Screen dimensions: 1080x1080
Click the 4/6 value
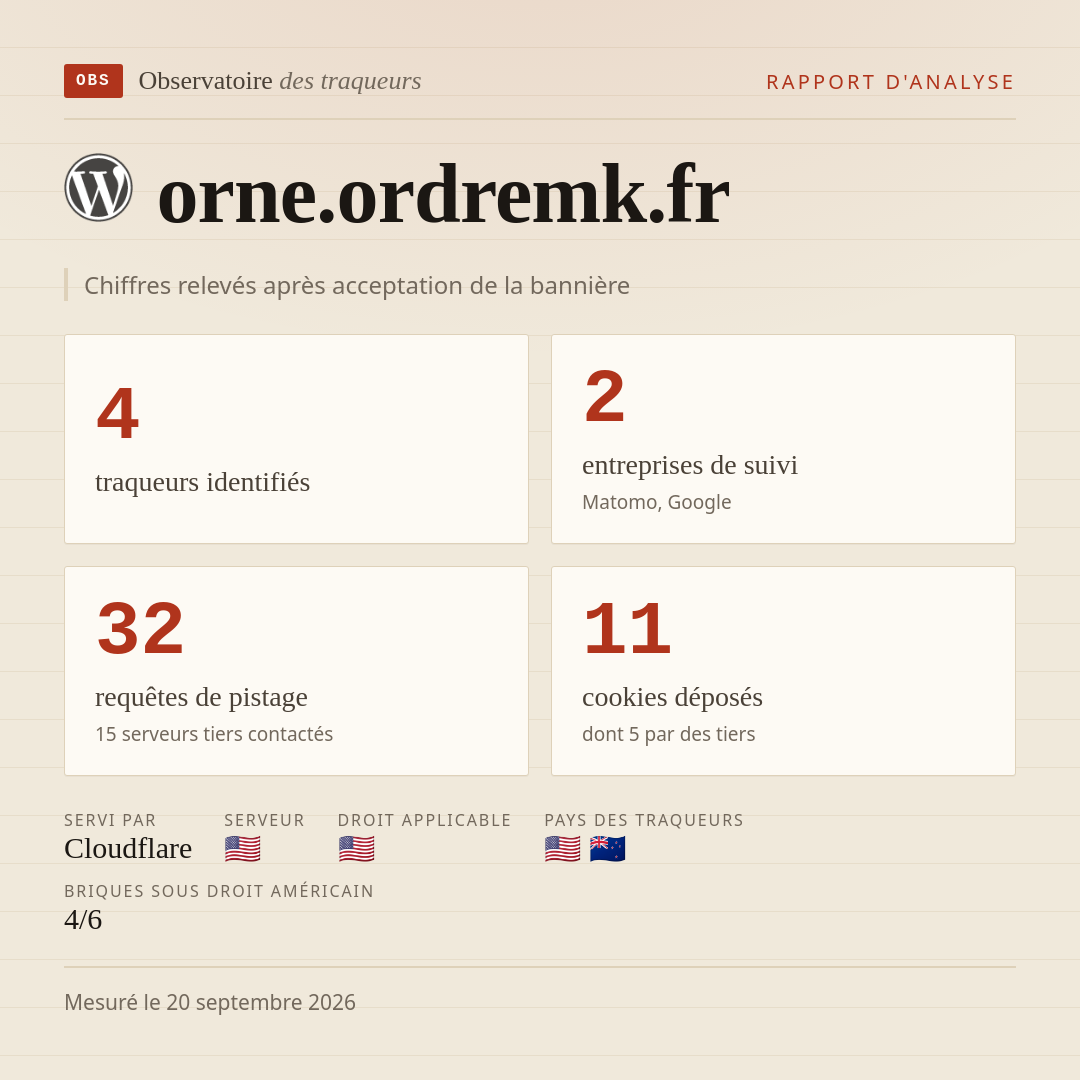coord(83,920)
